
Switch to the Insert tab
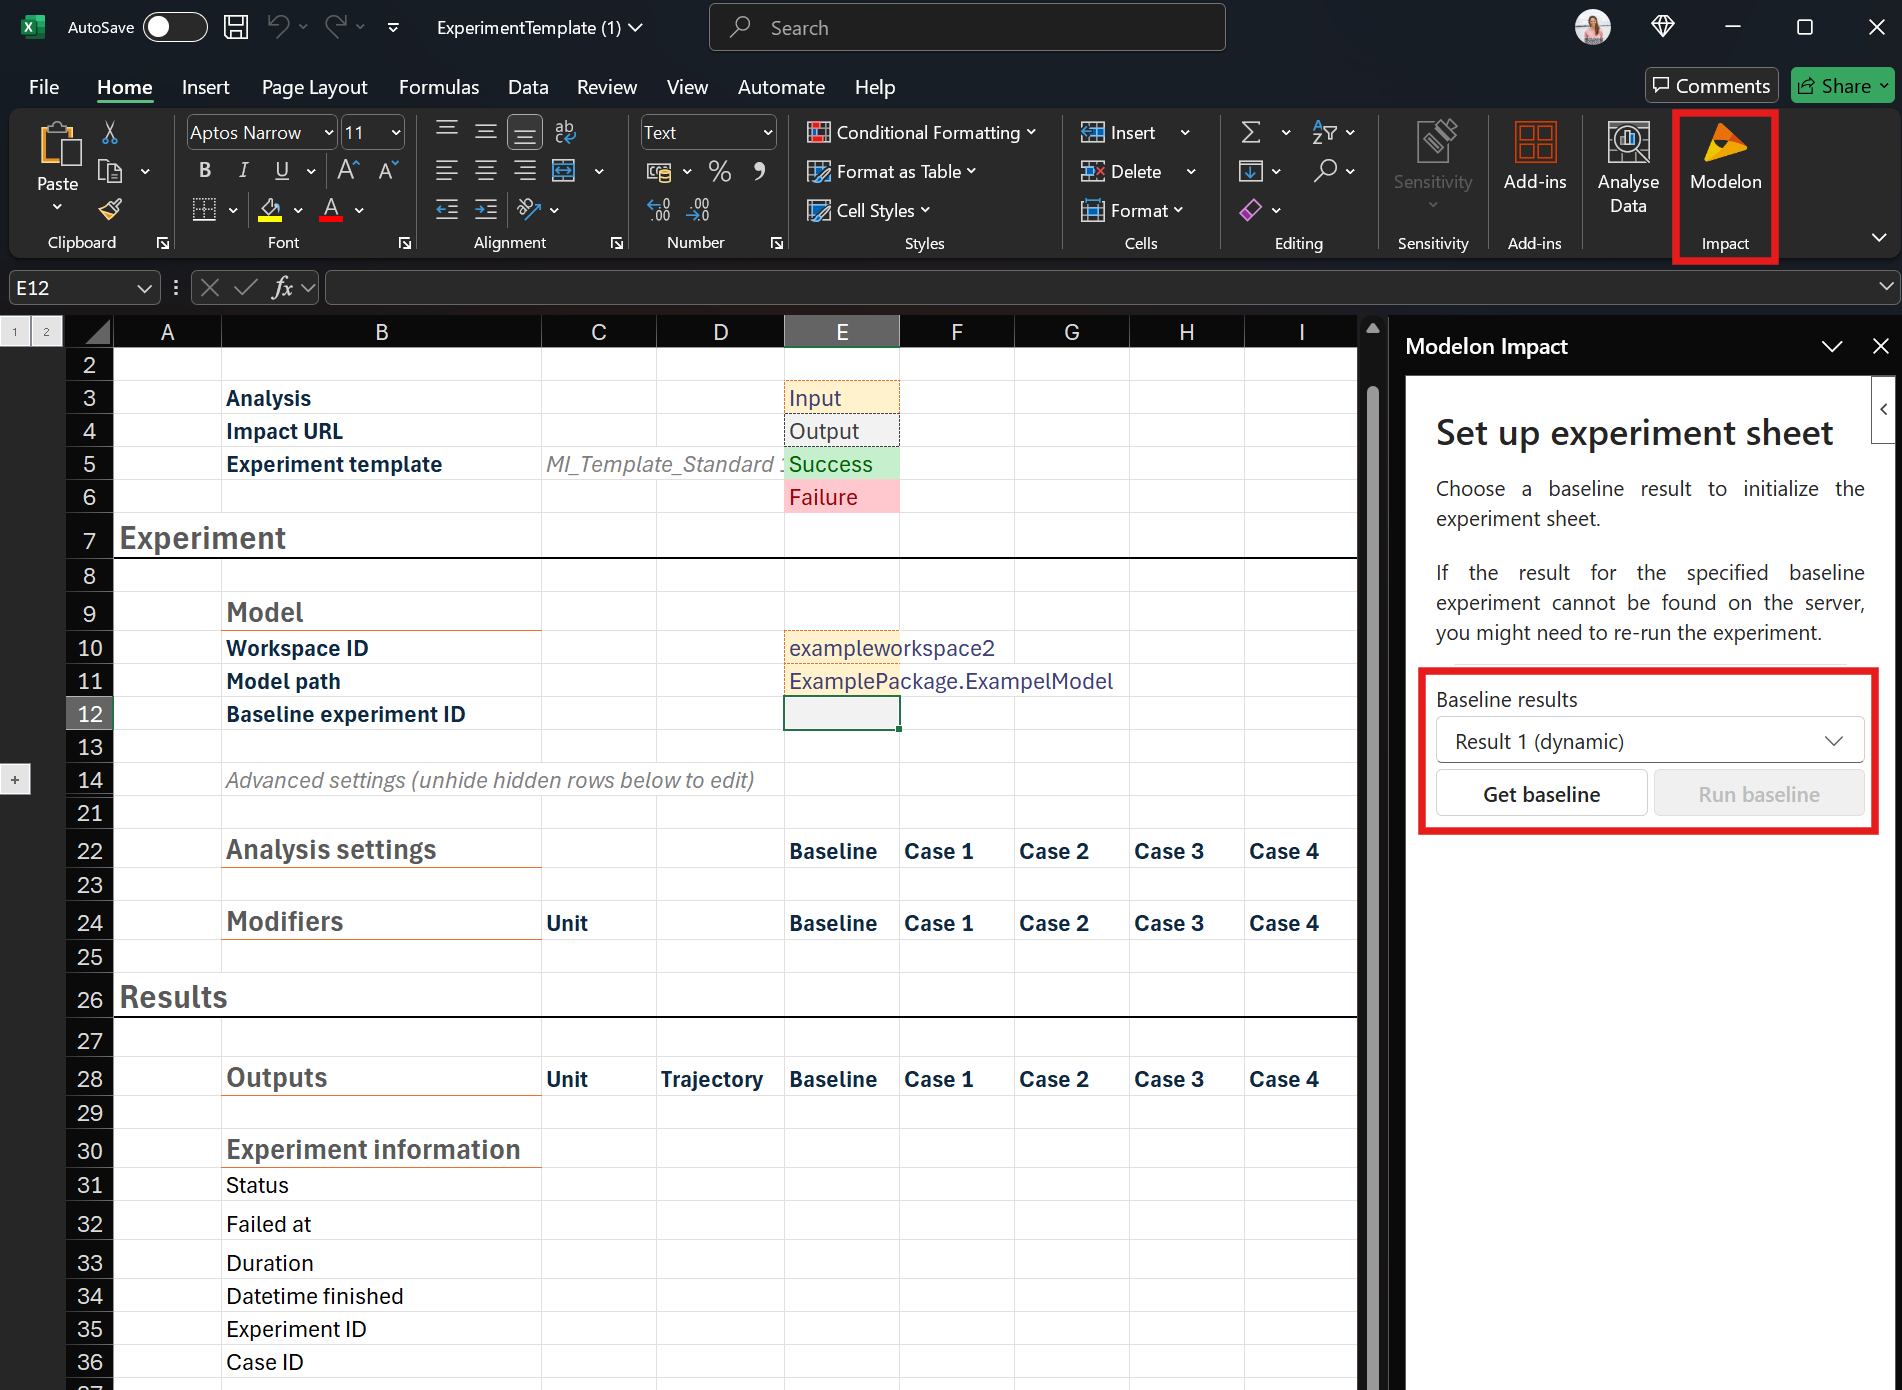tap(205, 87)
